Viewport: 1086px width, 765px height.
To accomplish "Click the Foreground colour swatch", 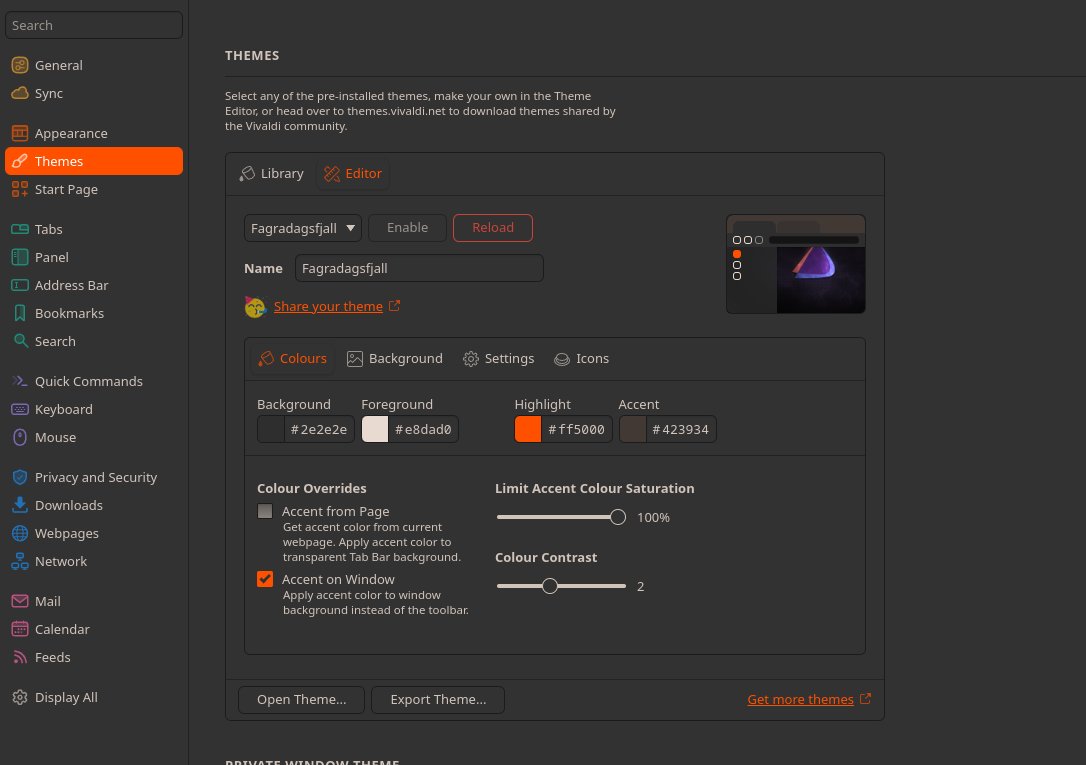I will coord(375,429).
